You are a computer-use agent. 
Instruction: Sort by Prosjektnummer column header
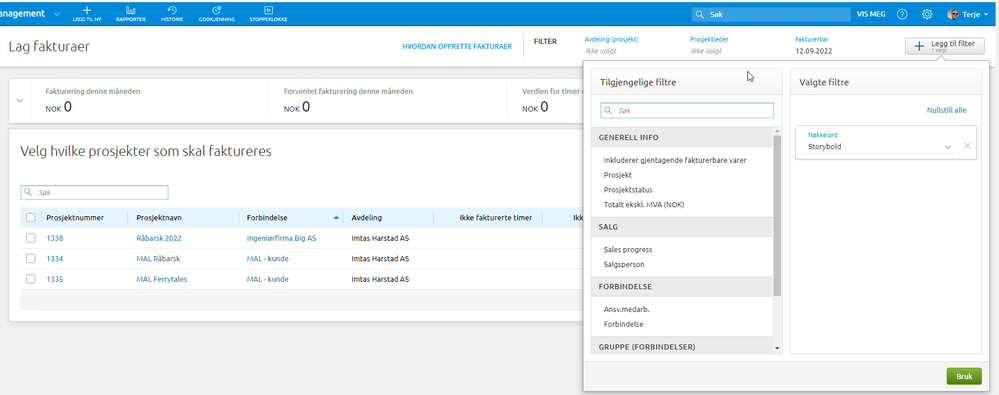coord(75,218)
